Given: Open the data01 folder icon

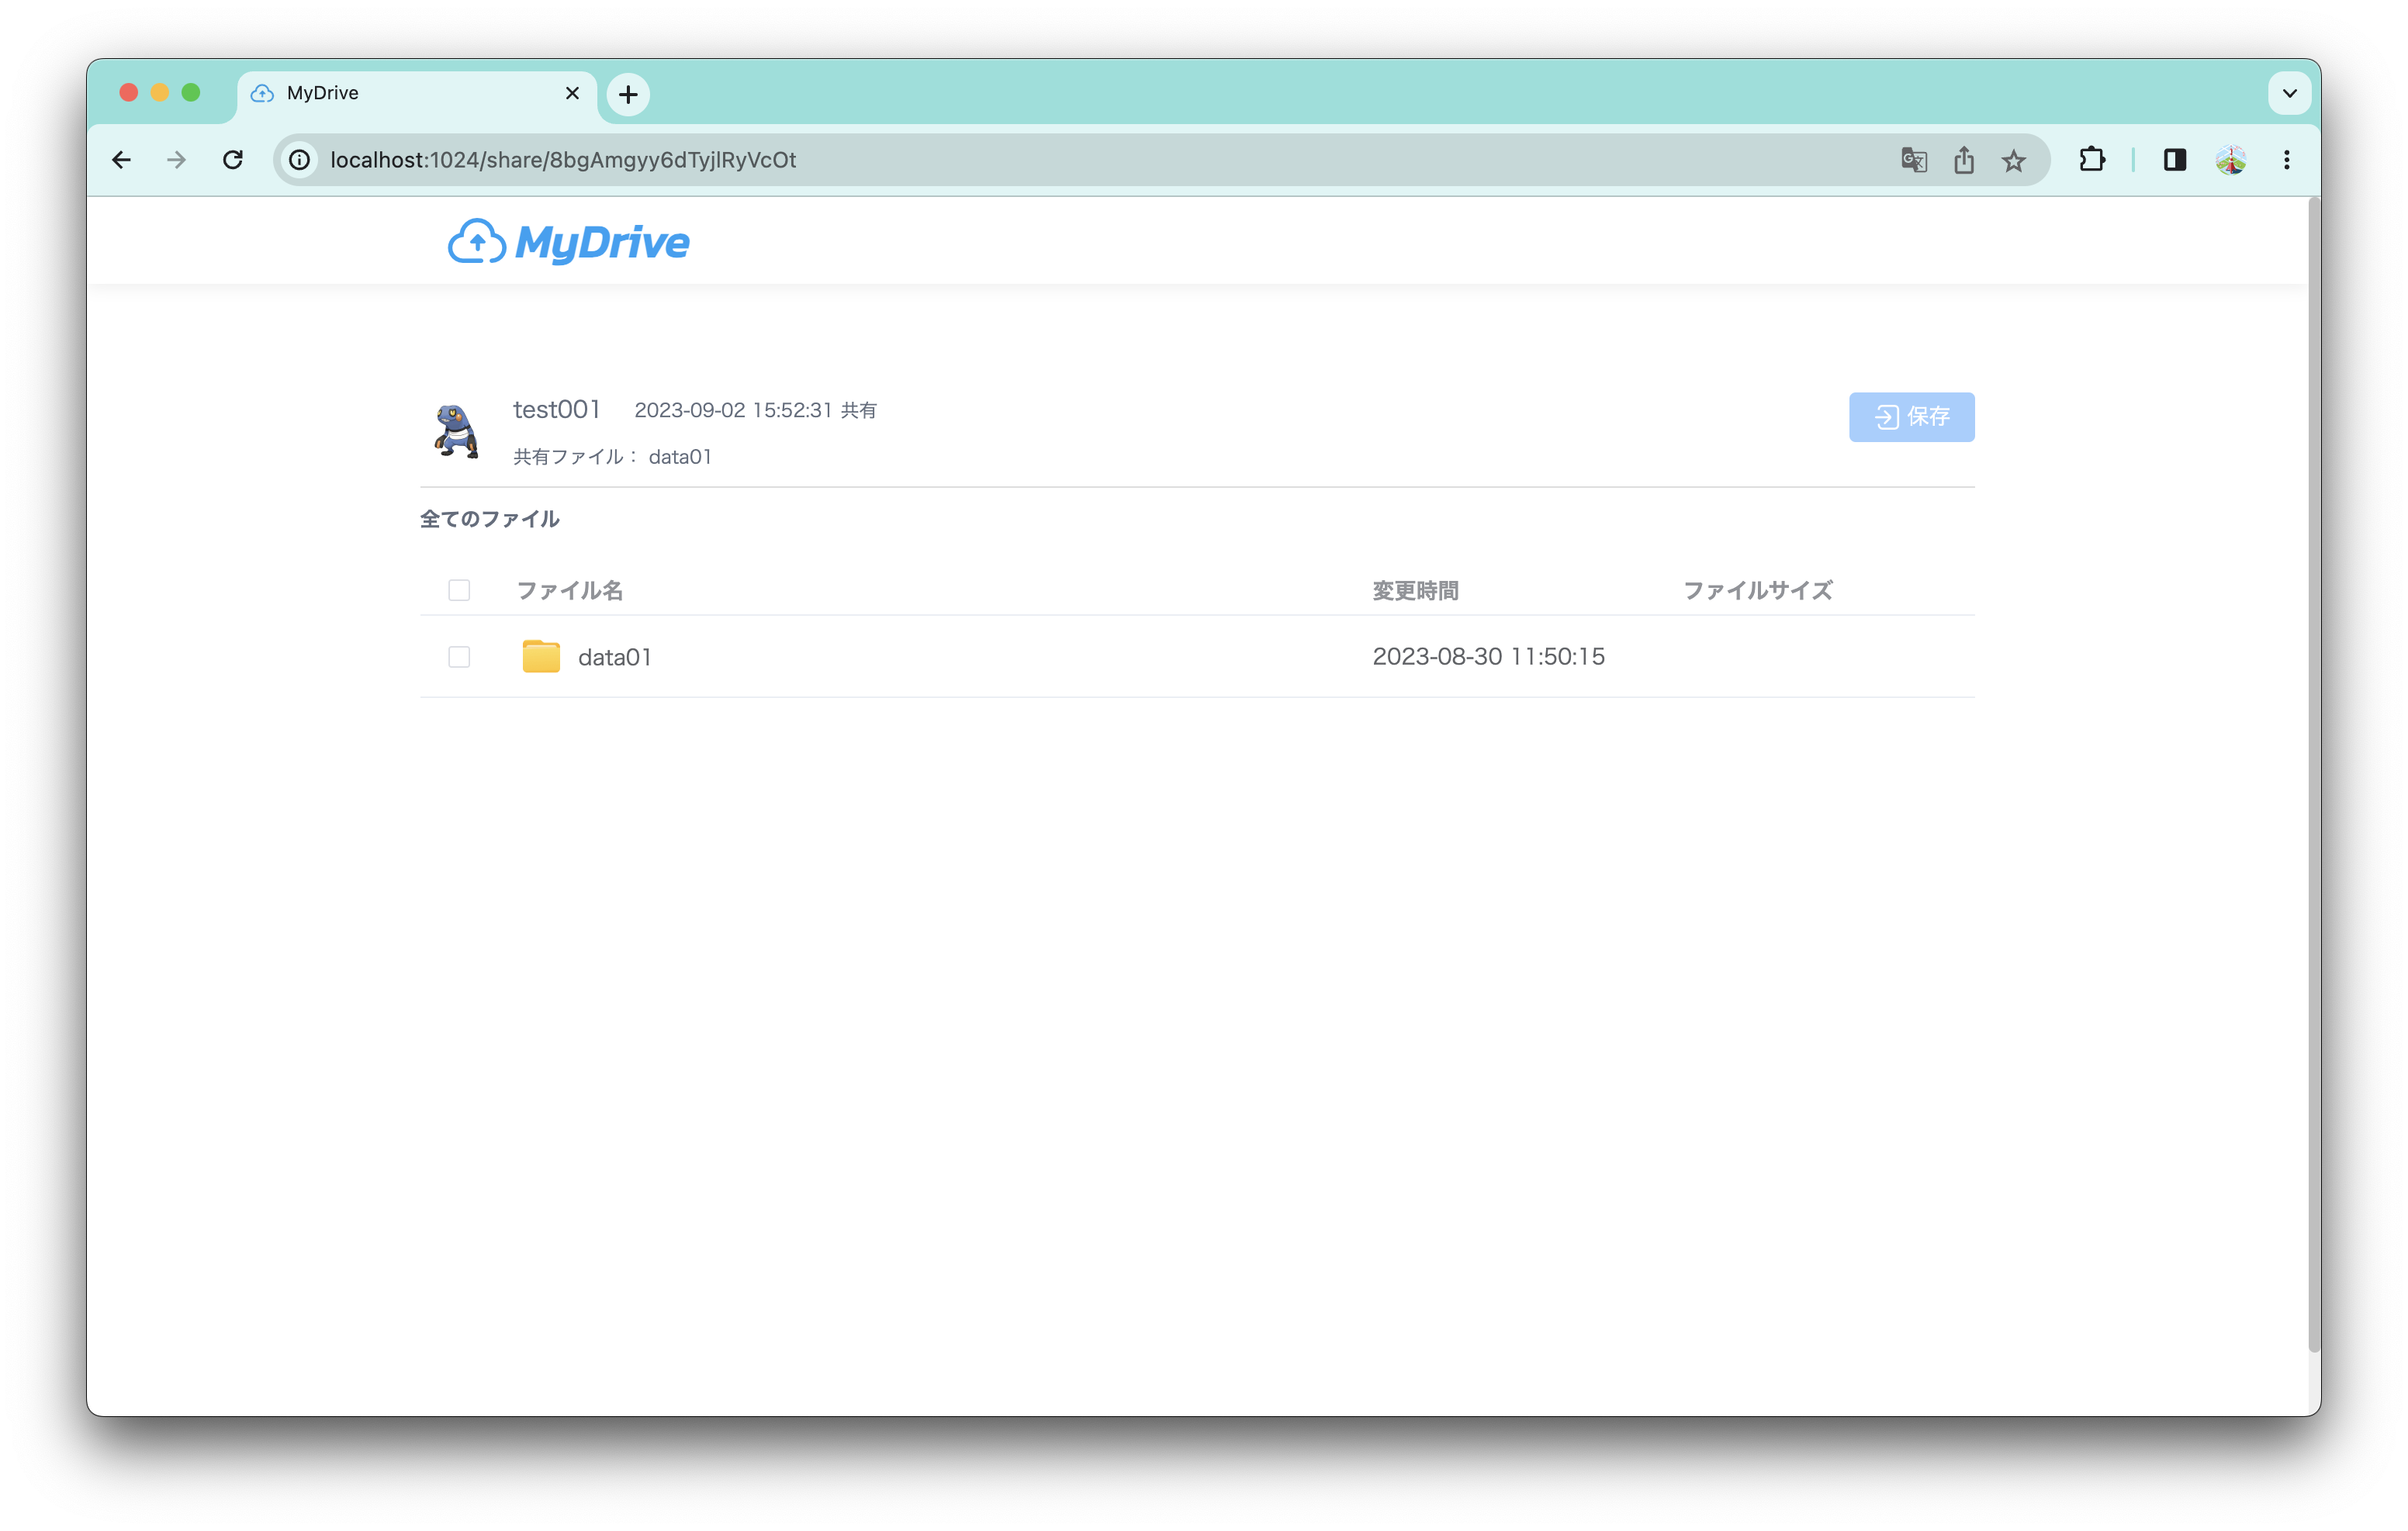Looking at the screenshot, I should 541,657.
